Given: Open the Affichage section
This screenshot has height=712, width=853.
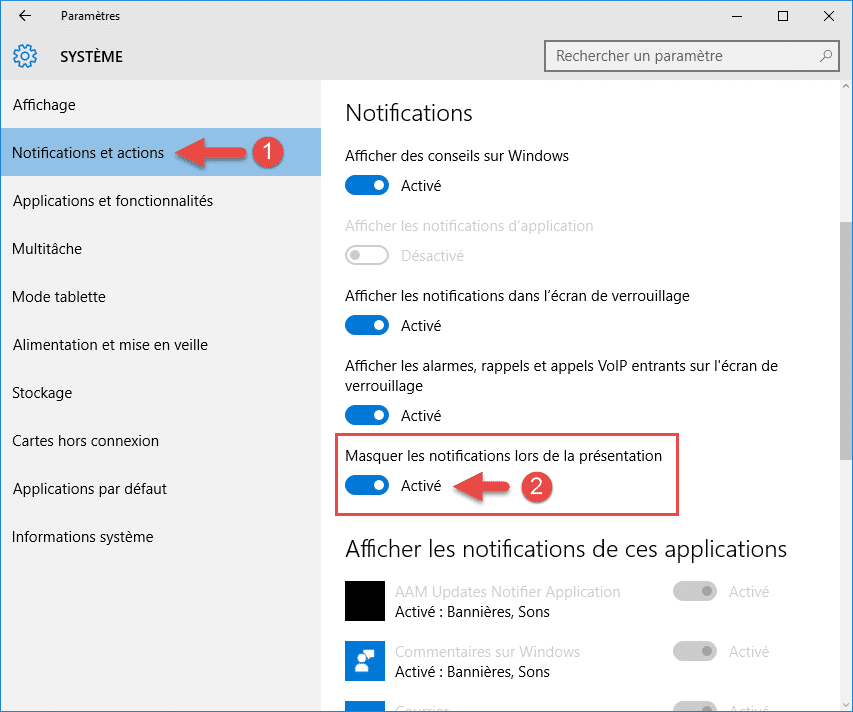Looking at the screenshot, I should pyautogui.click(x=161, y=104).
